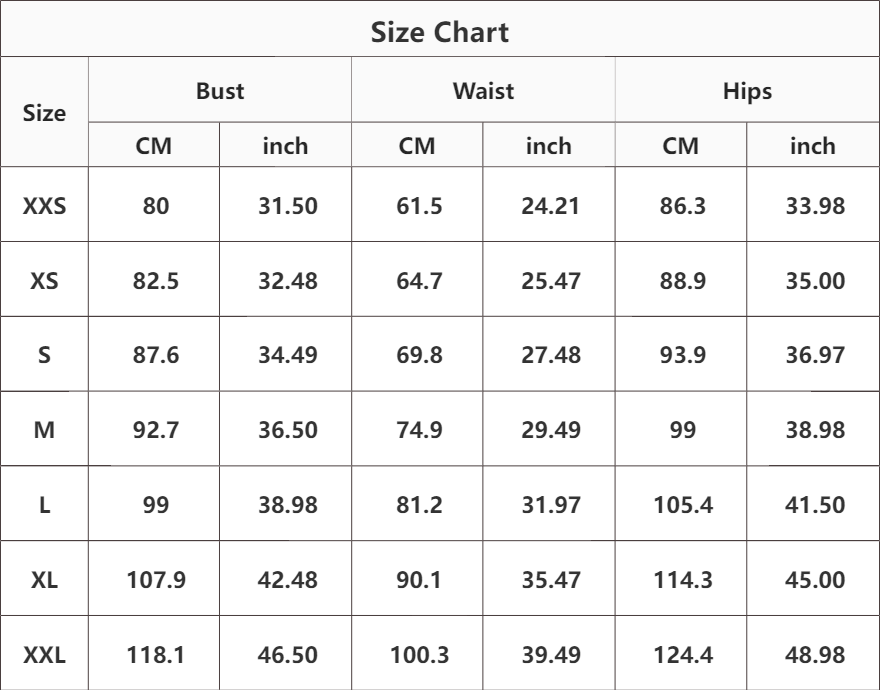Select the 39.49 waist inch cell
This screenshot has height=690, width=880.
pyautogui.click(x=551, y=656)
